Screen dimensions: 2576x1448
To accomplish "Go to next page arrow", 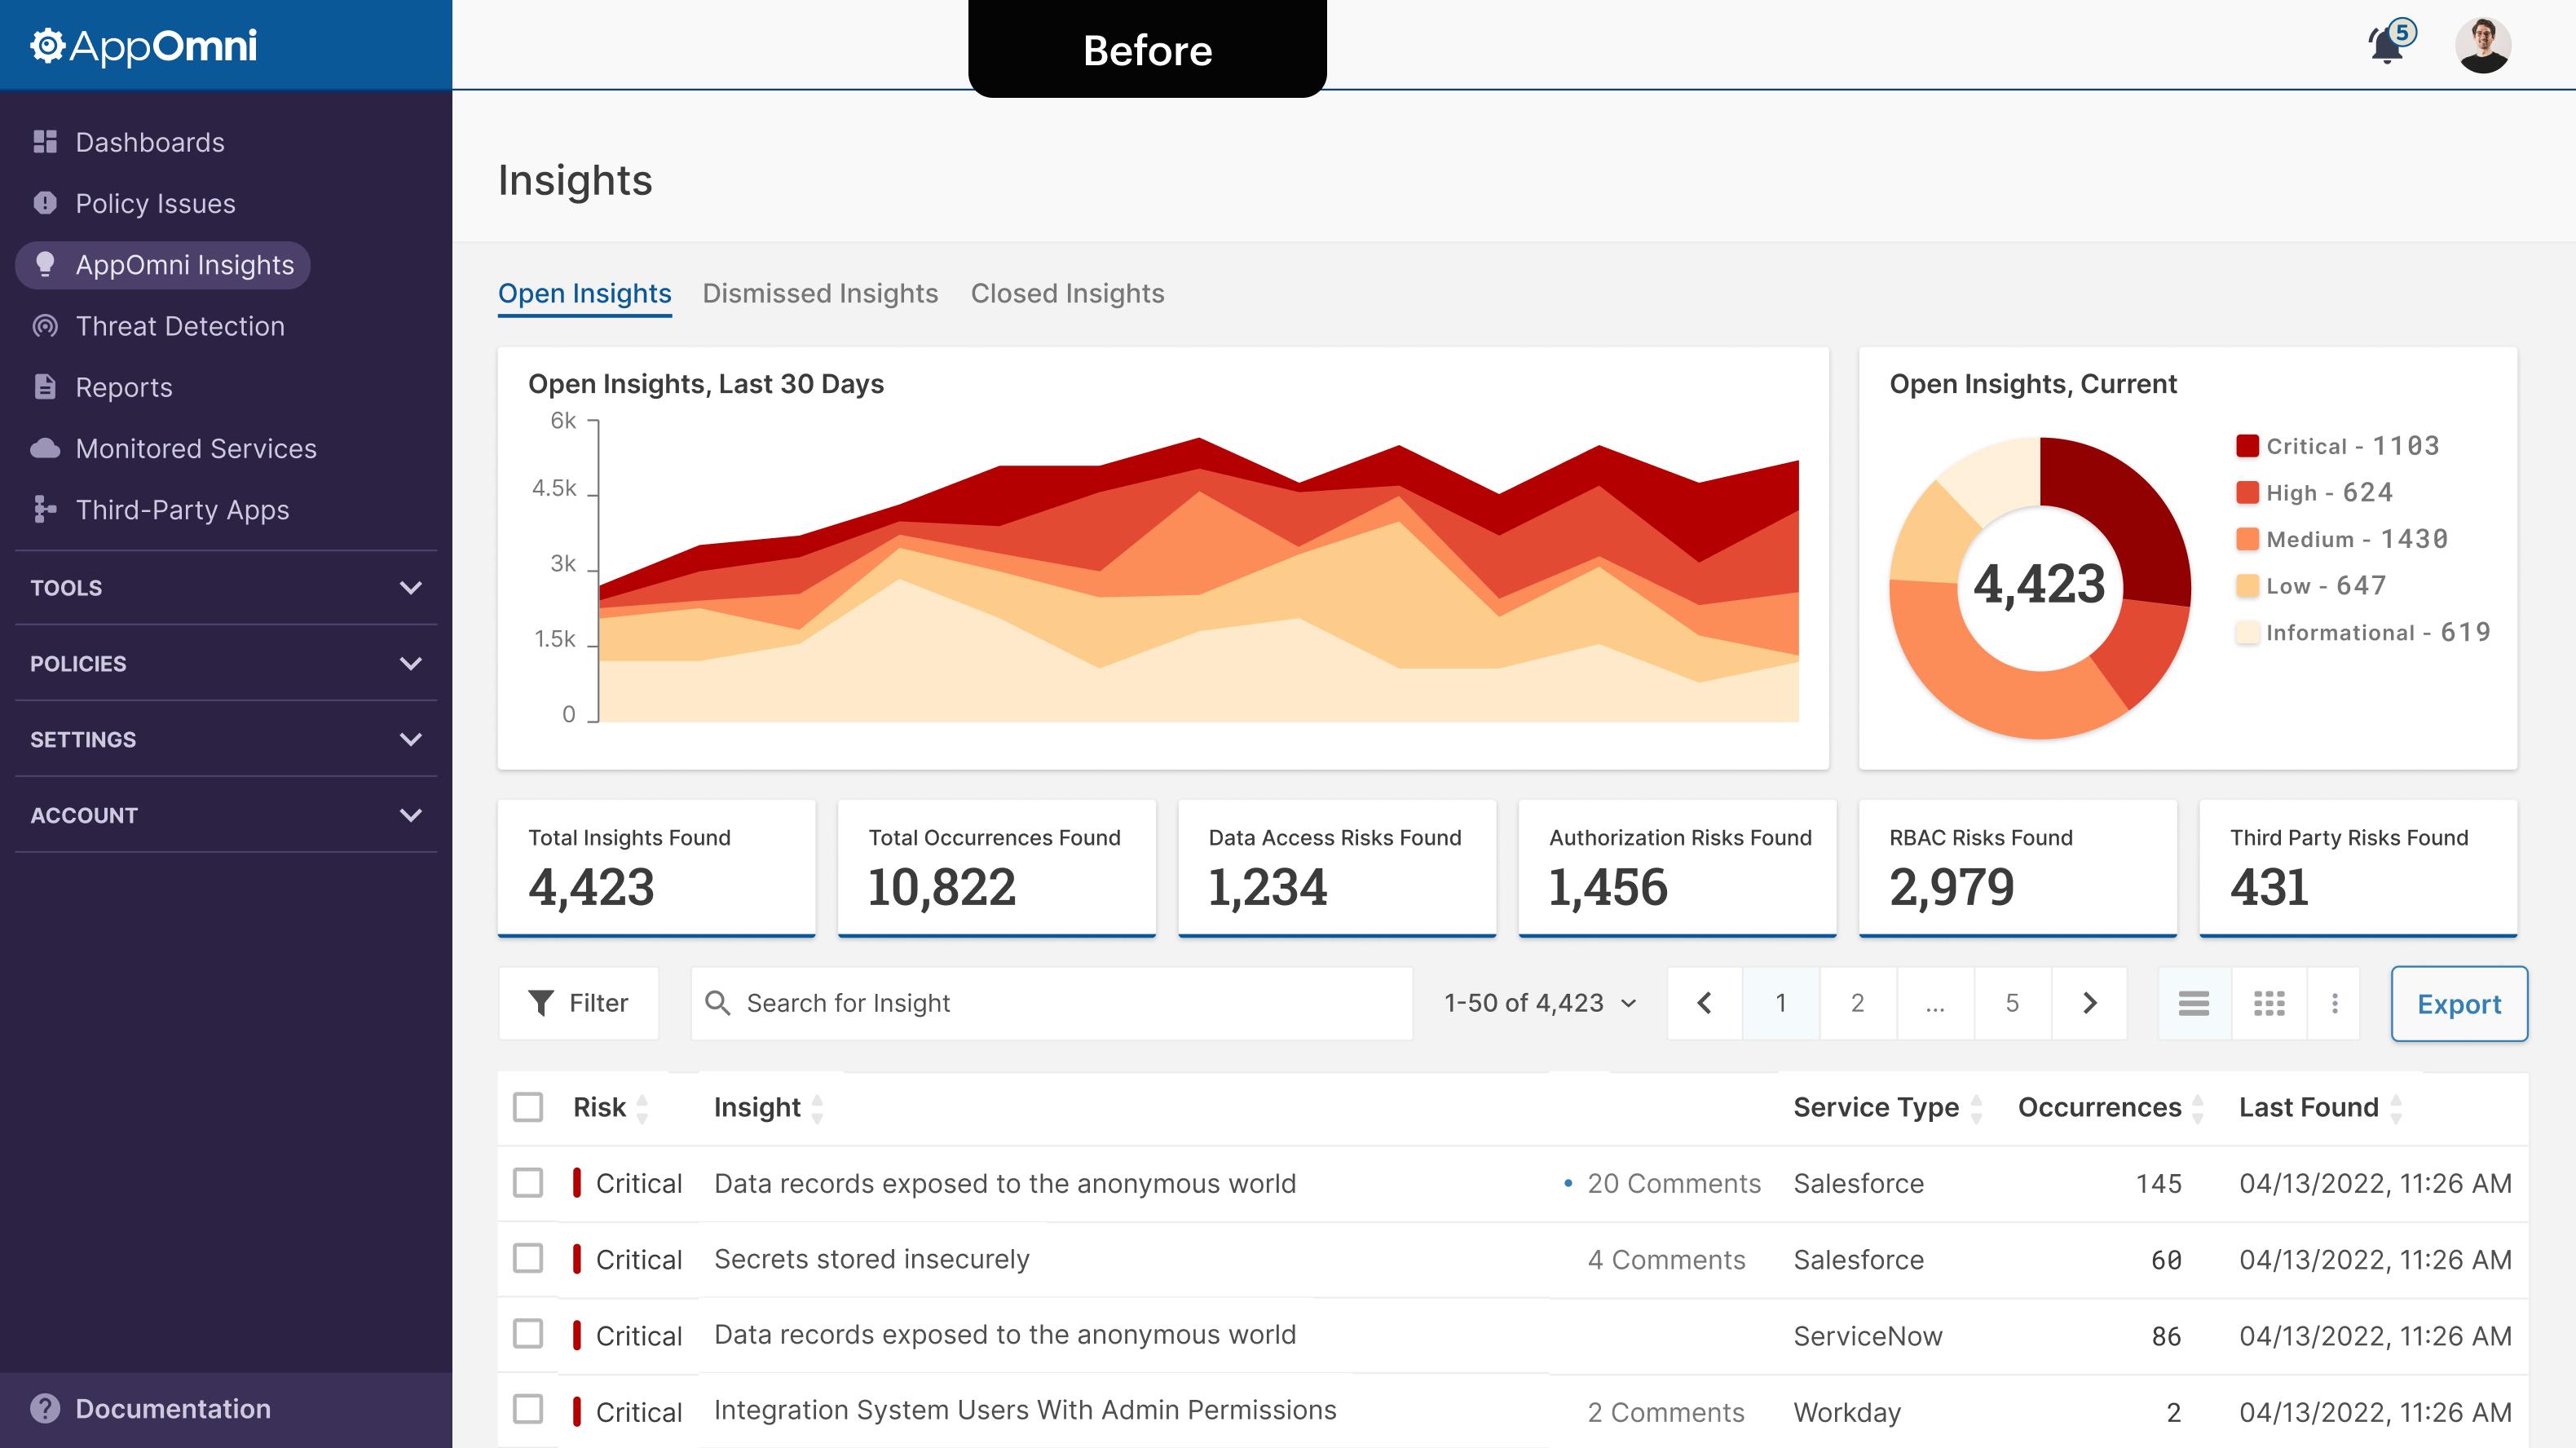I will 2089,1003.
